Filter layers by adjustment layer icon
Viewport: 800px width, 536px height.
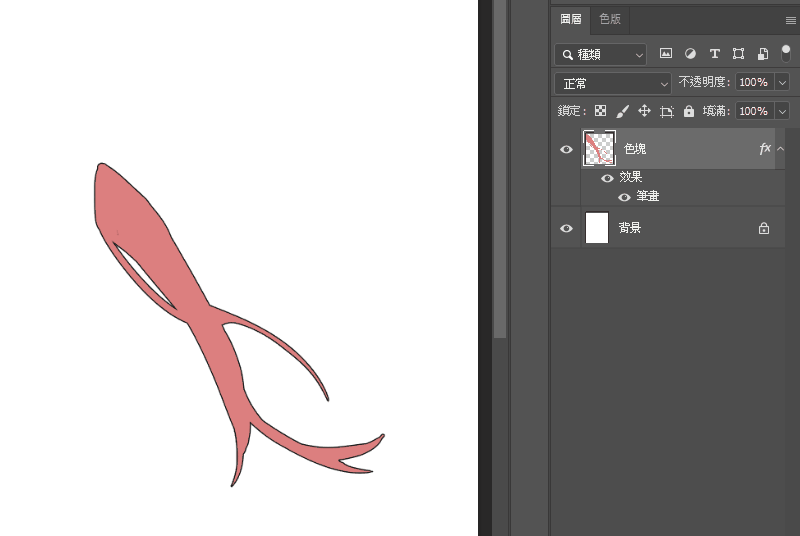(690, 54)
